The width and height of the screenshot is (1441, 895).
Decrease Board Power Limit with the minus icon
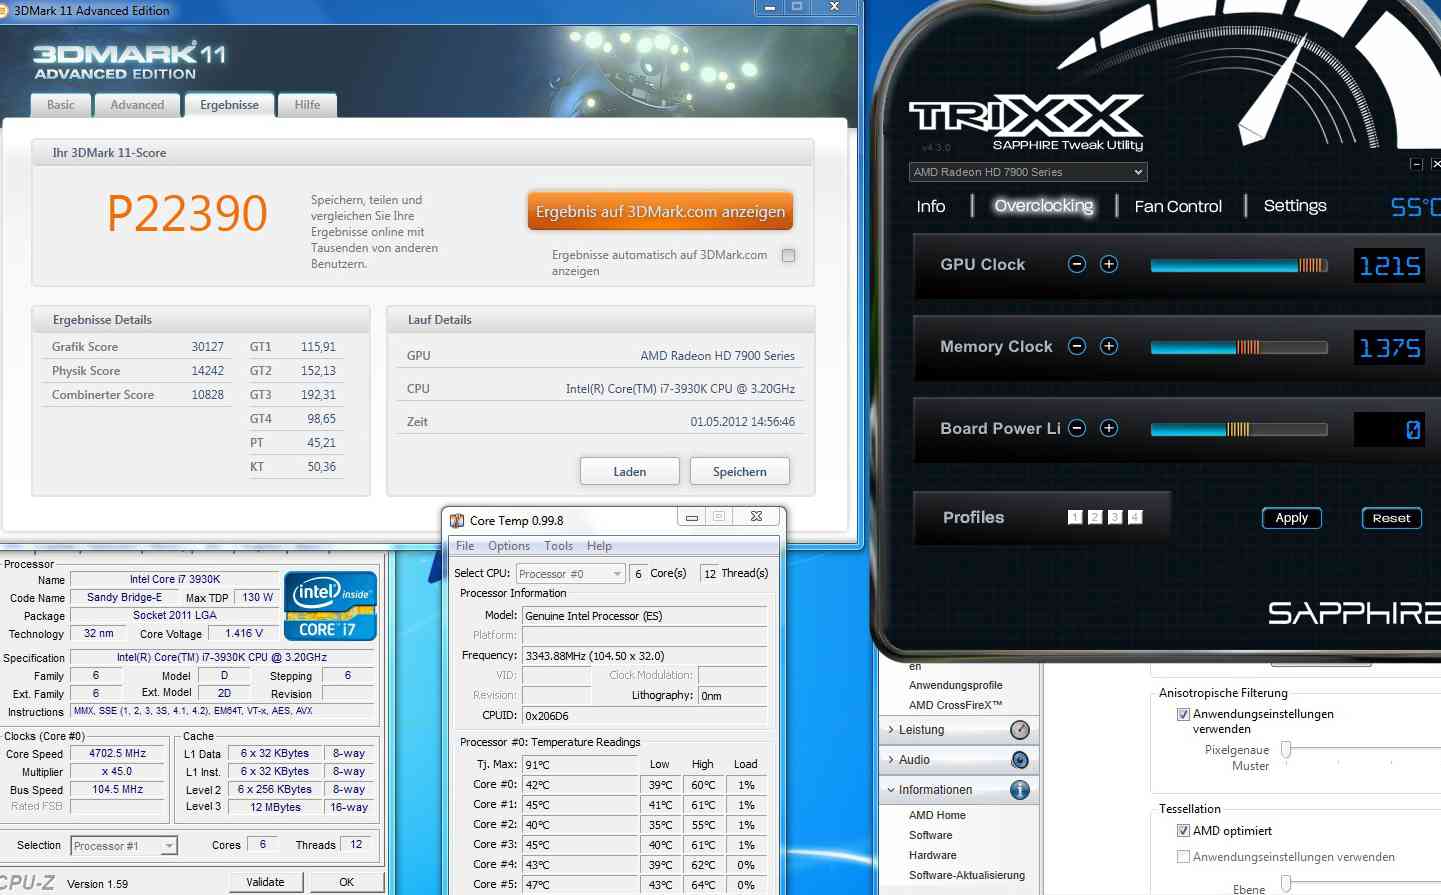pyautogui.click(x=1077, y=428)
